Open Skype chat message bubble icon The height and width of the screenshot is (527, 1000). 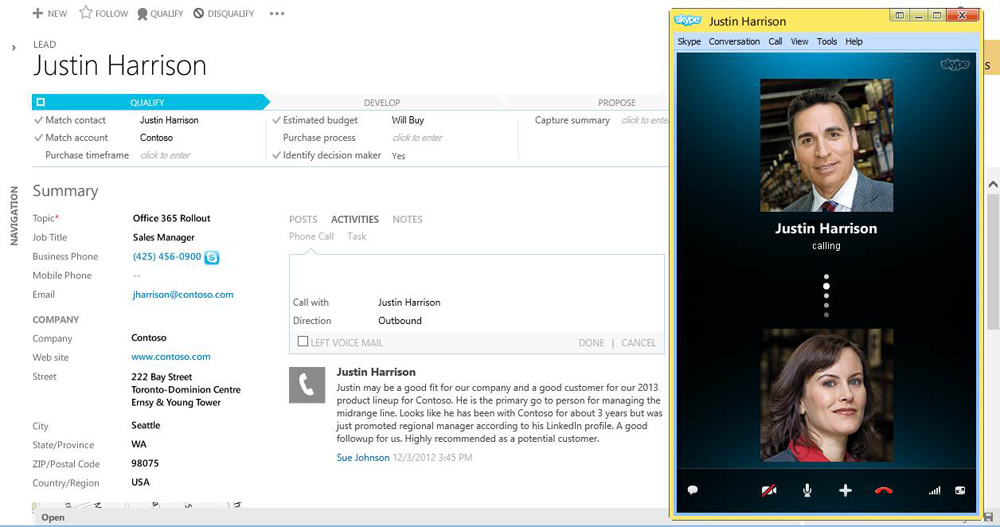coord(692,490)
